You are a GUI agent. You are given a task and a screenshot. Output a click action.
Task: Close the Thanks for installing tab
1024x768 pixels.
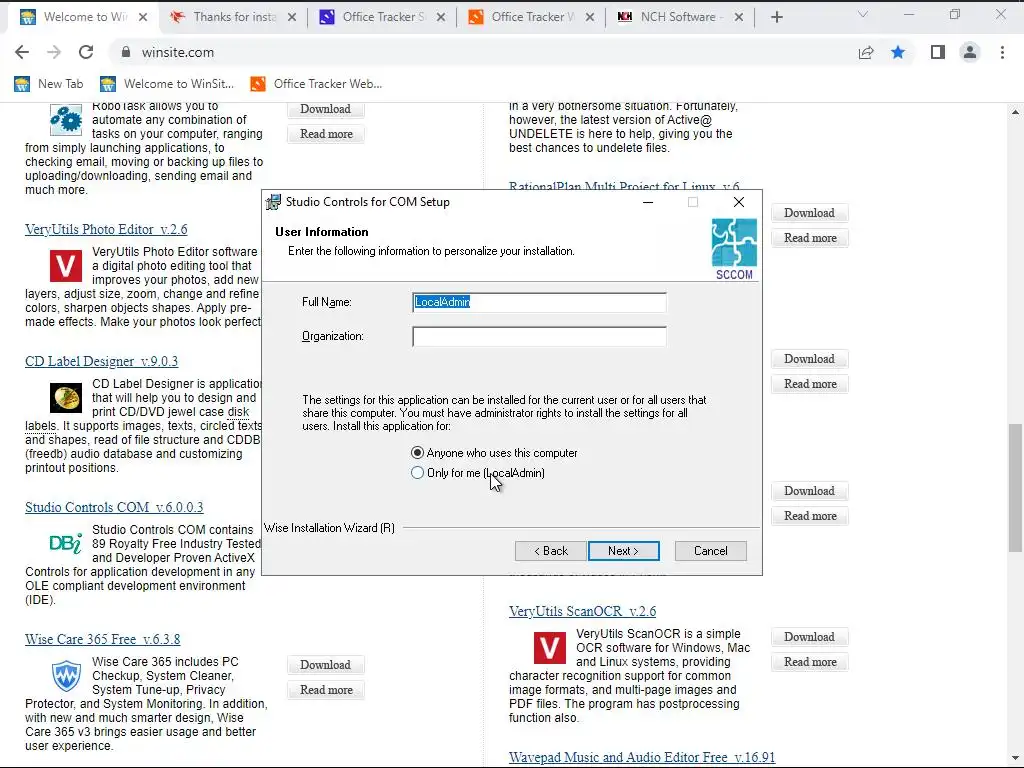292,18
